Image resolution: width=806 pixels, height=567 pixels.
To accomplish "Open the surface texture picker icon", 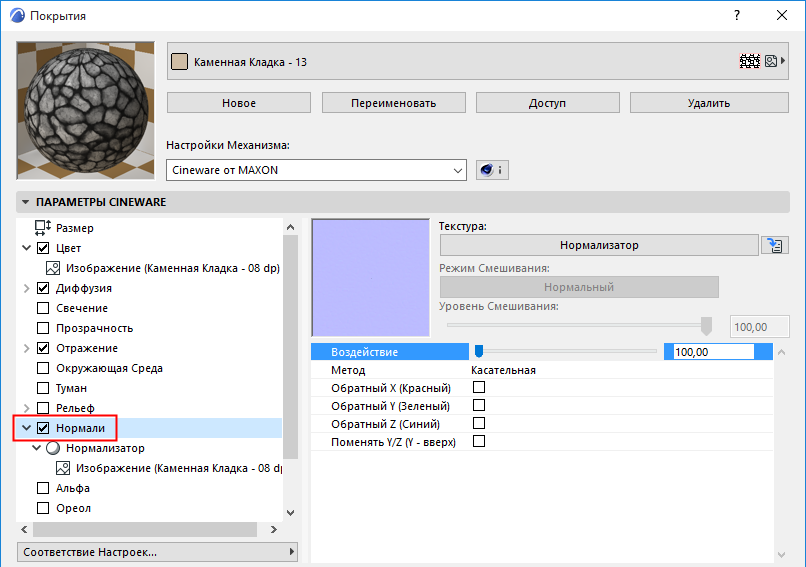I will (771, 61).
